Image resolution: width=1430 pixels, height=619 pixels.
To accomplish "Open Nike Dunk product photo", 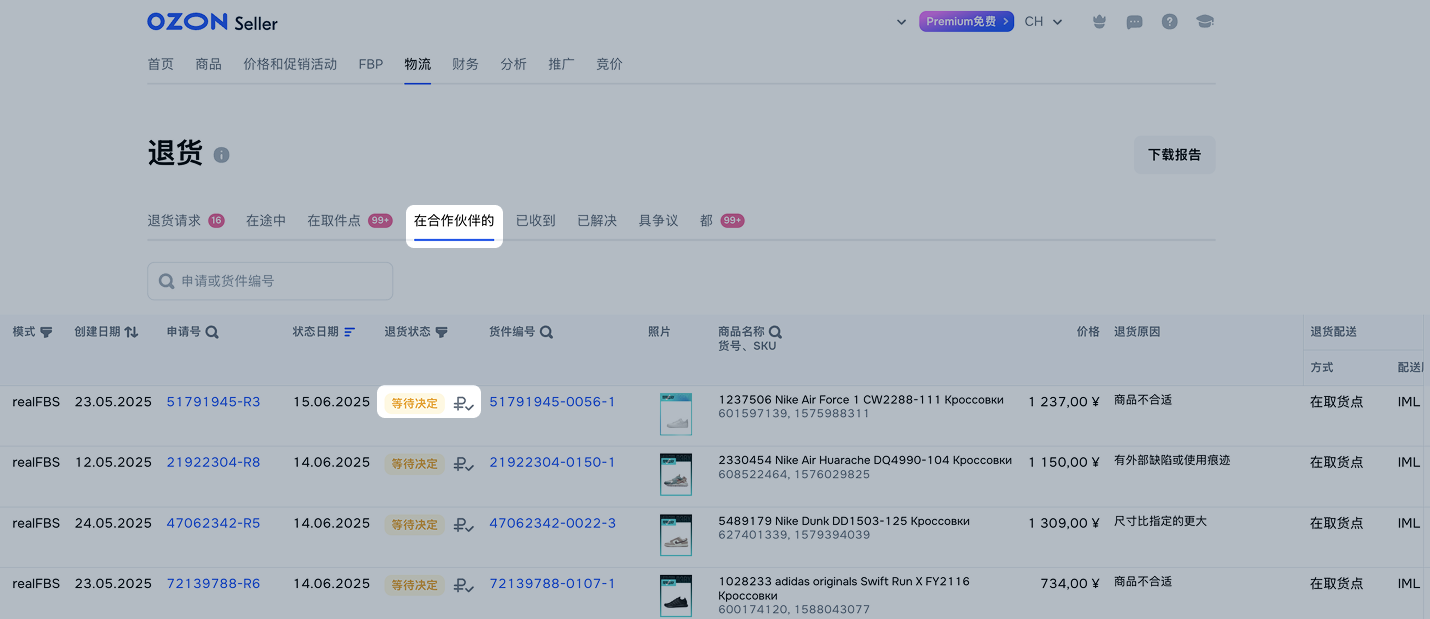I will pyautogui.click(x=676, y=535).
